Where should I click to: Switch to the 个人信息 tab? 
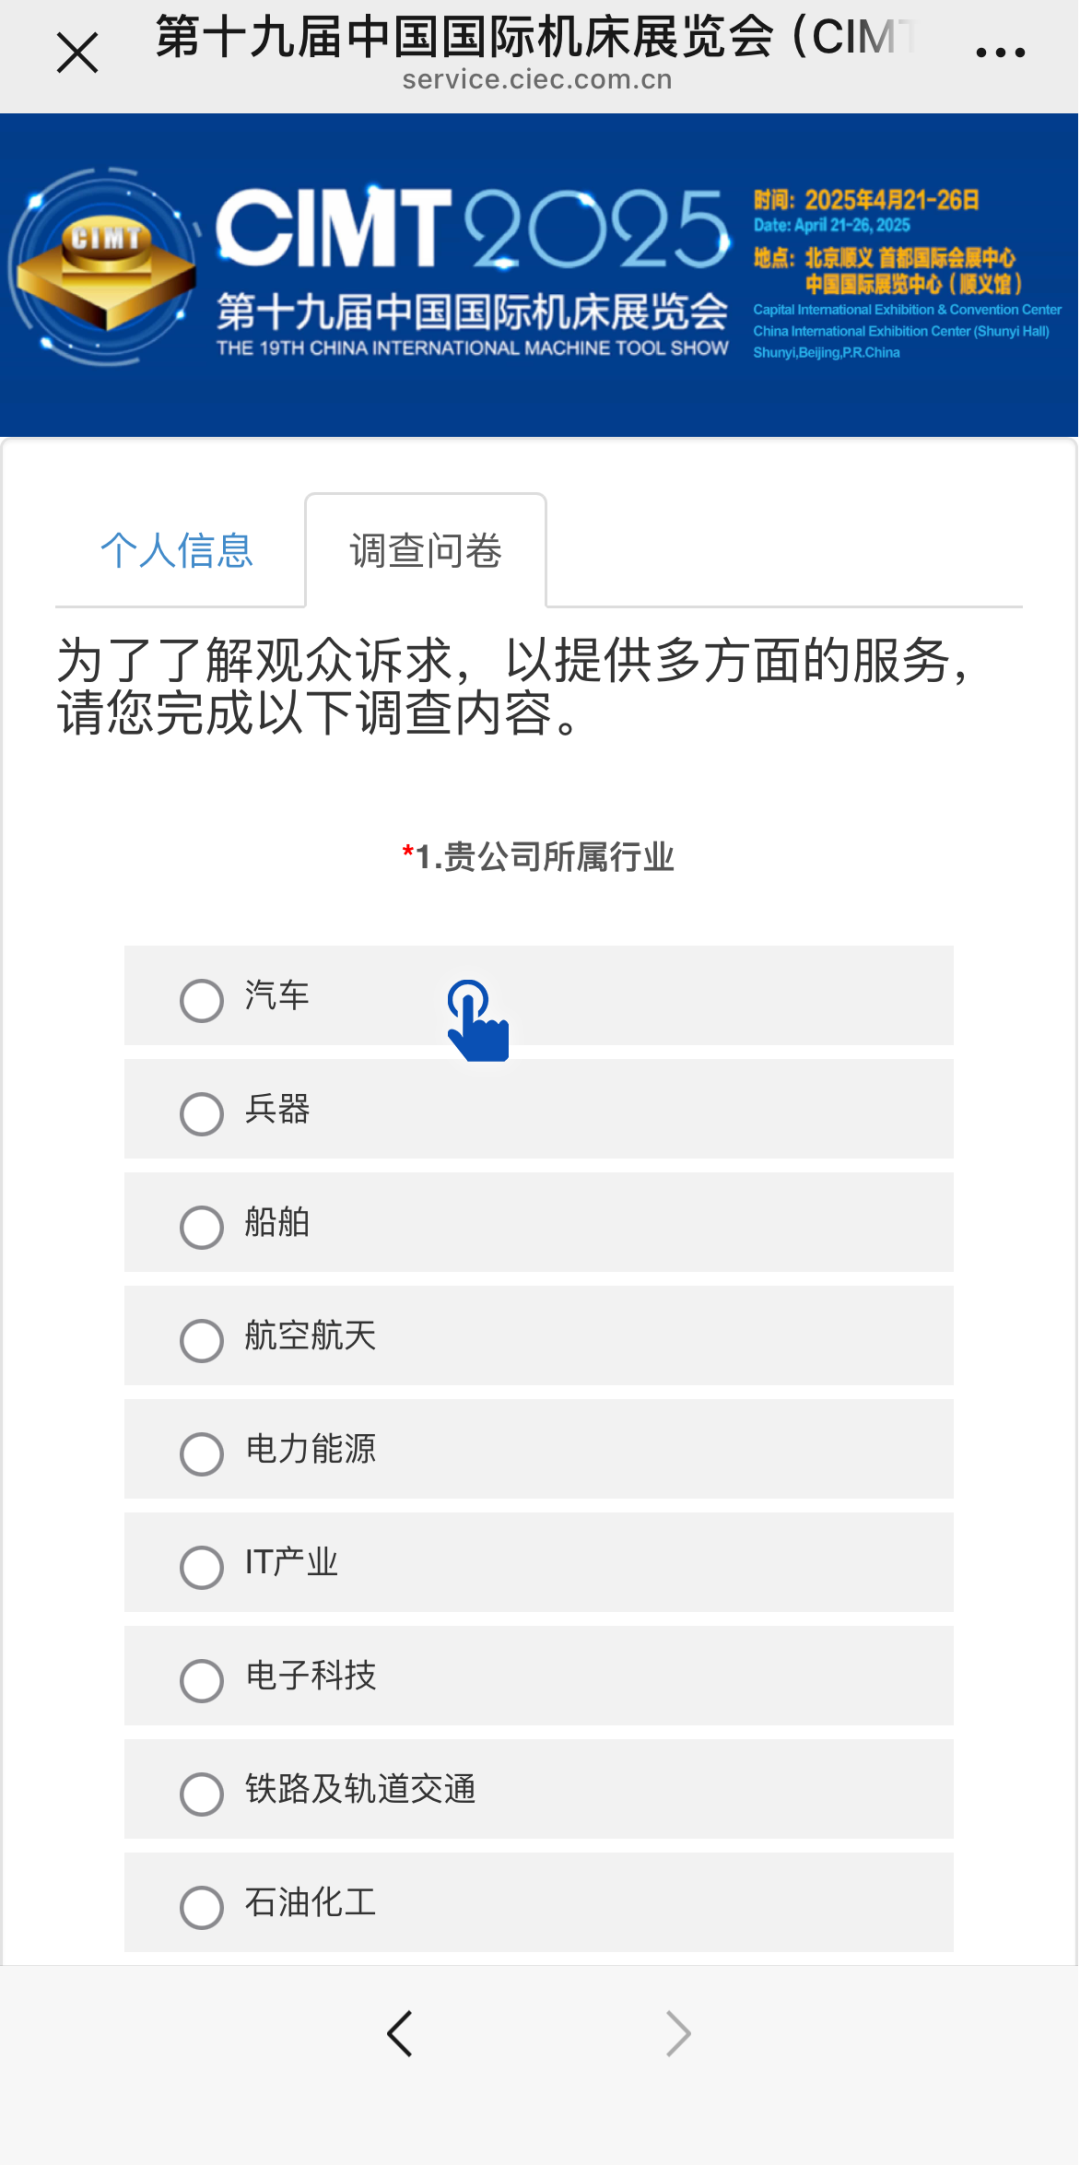click(x=177, y=550)
